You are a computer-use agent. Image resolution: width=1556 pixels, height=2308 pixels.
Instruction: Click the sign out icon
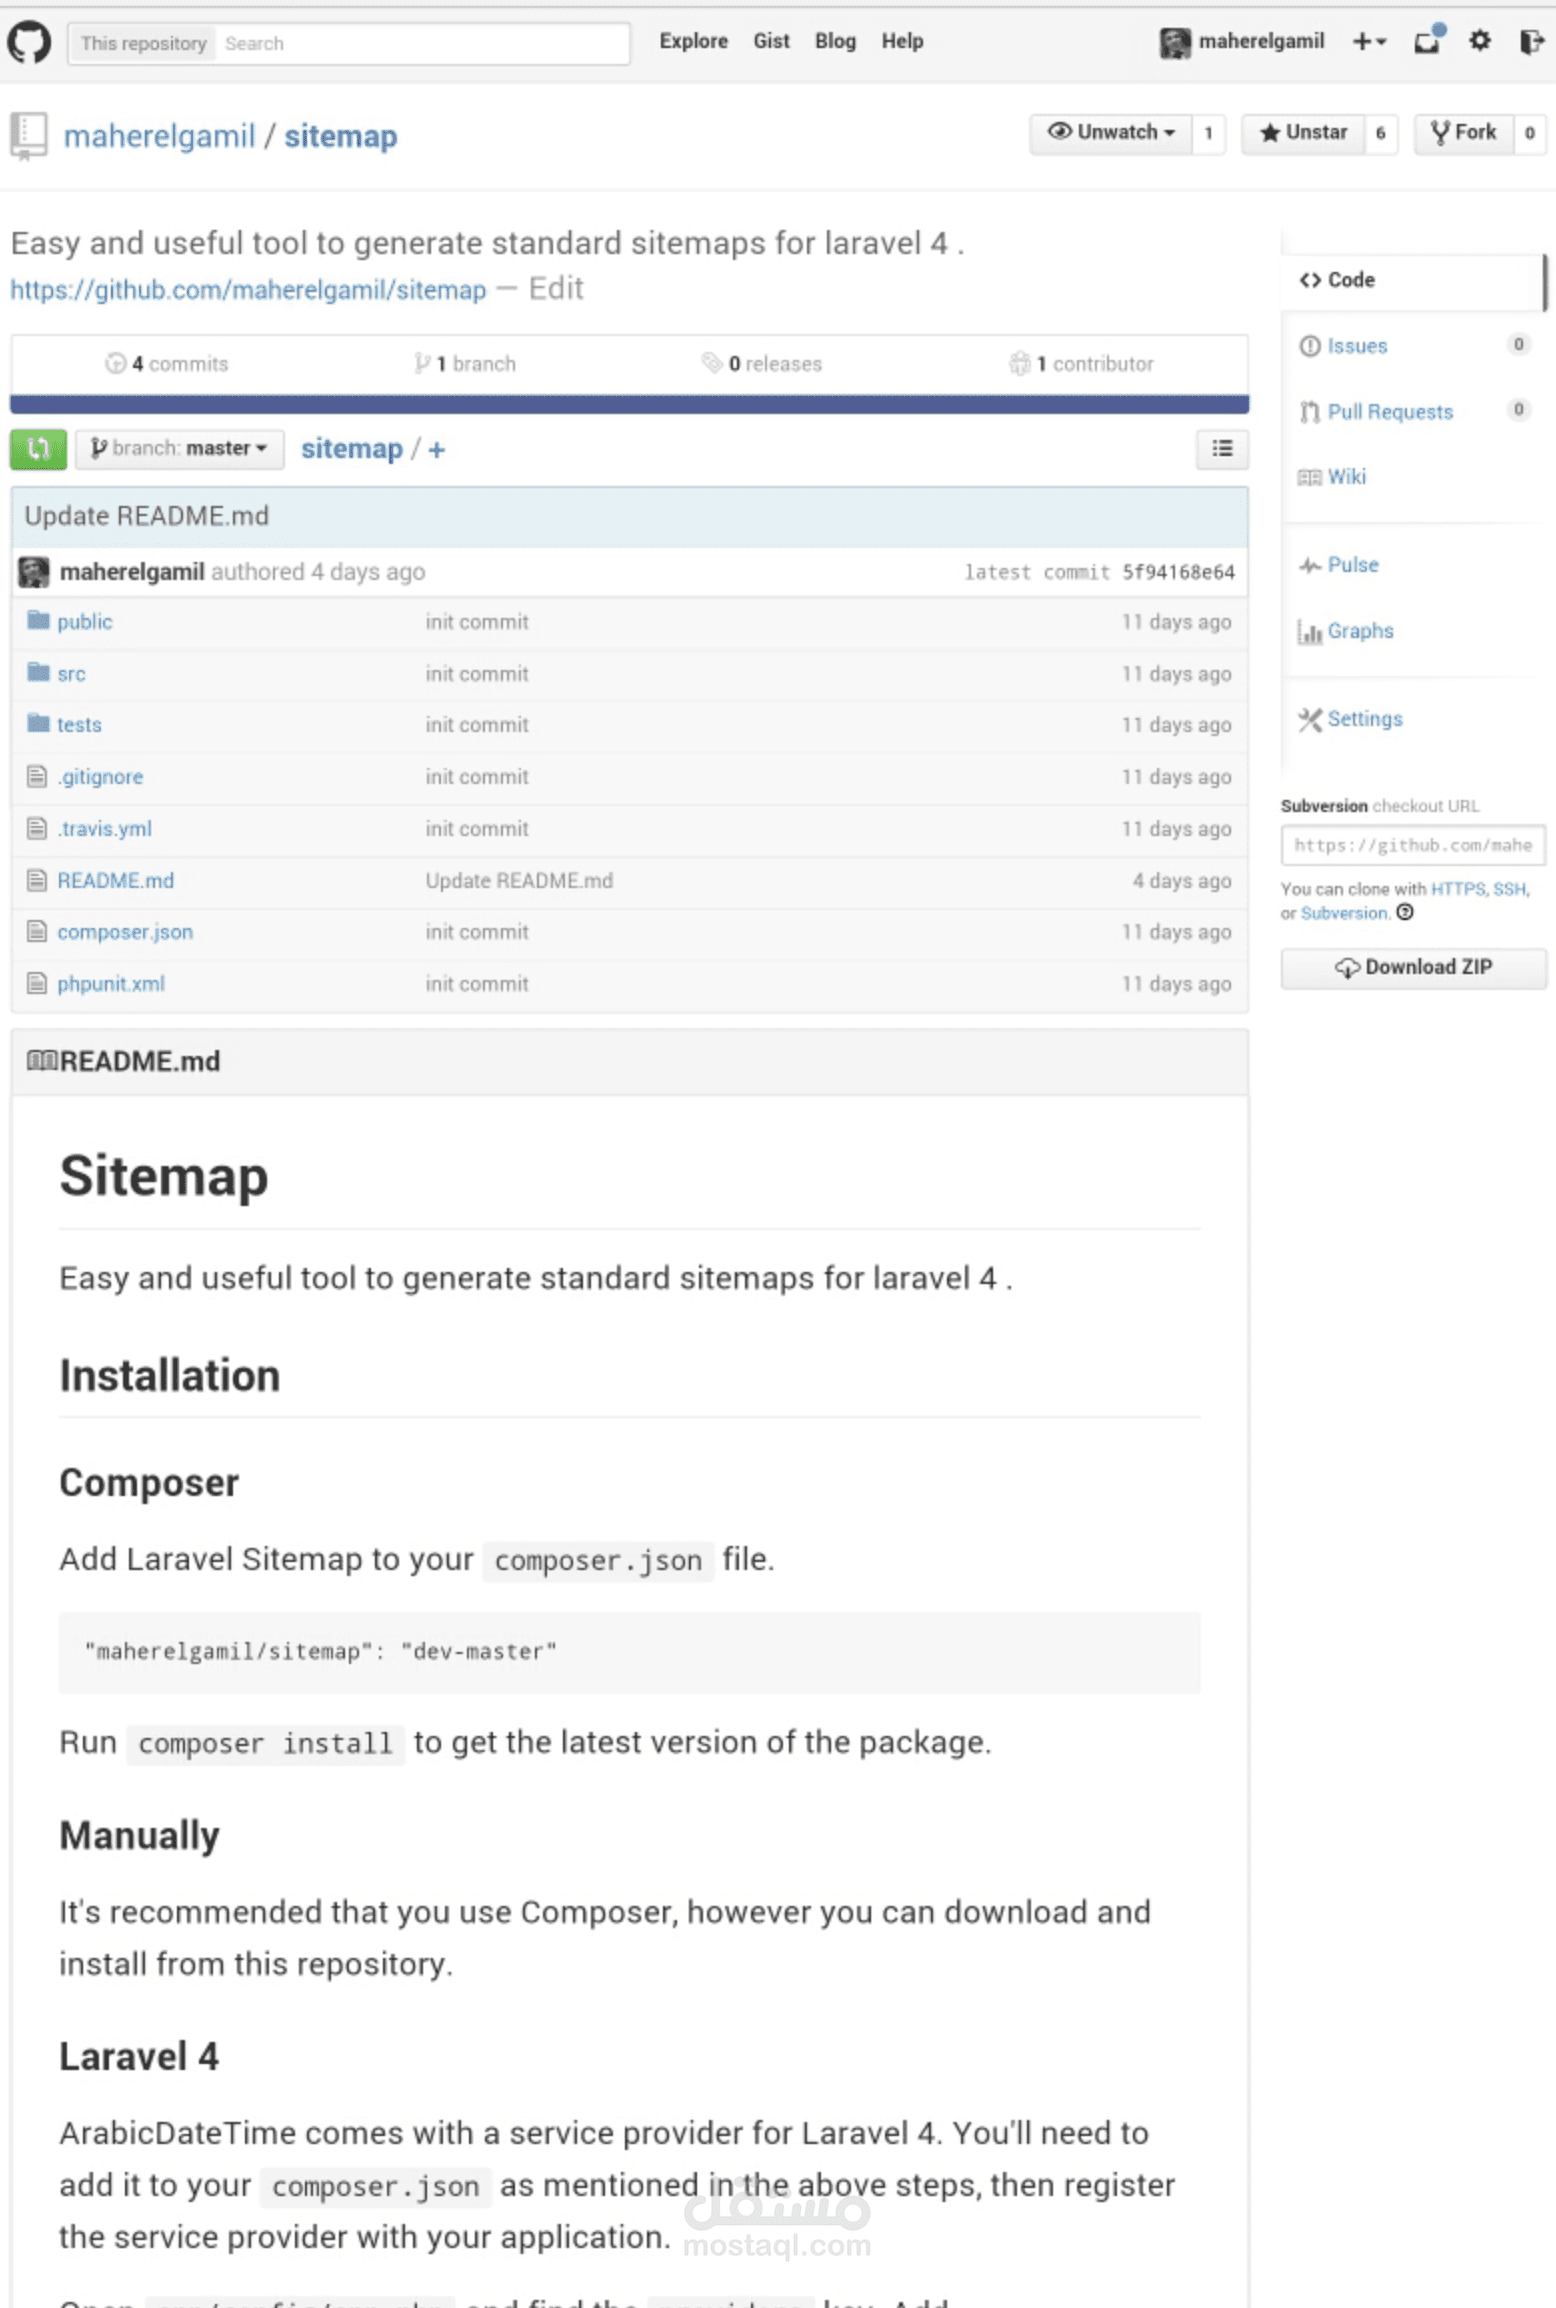[1530, 41]
